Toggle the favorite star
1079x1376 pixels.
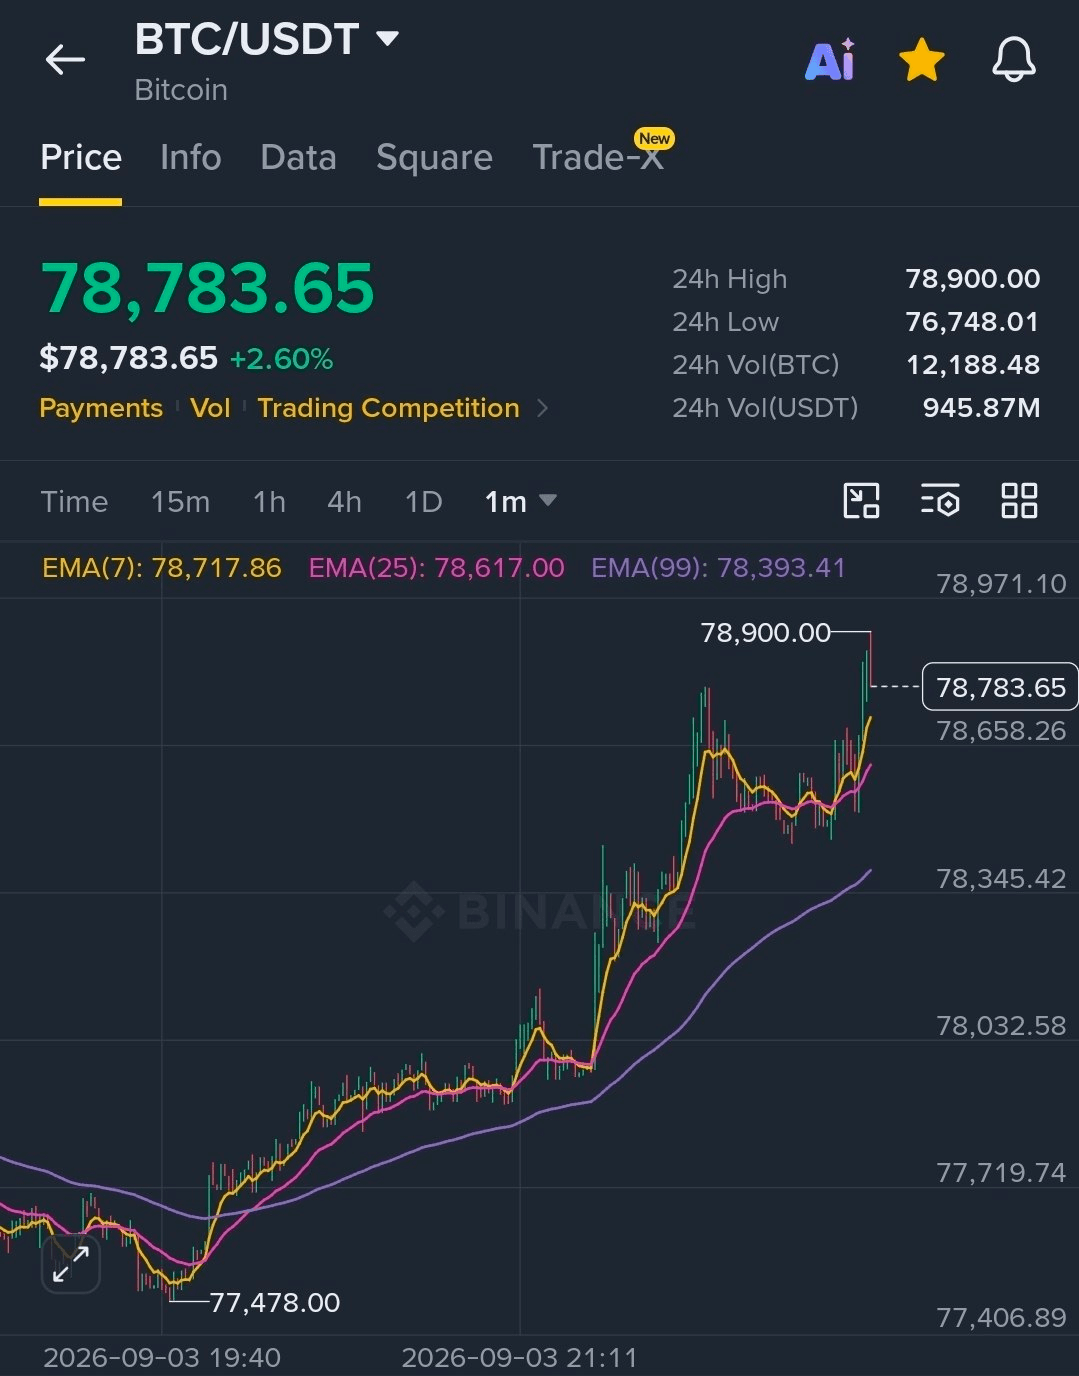(x=921, y=60)
